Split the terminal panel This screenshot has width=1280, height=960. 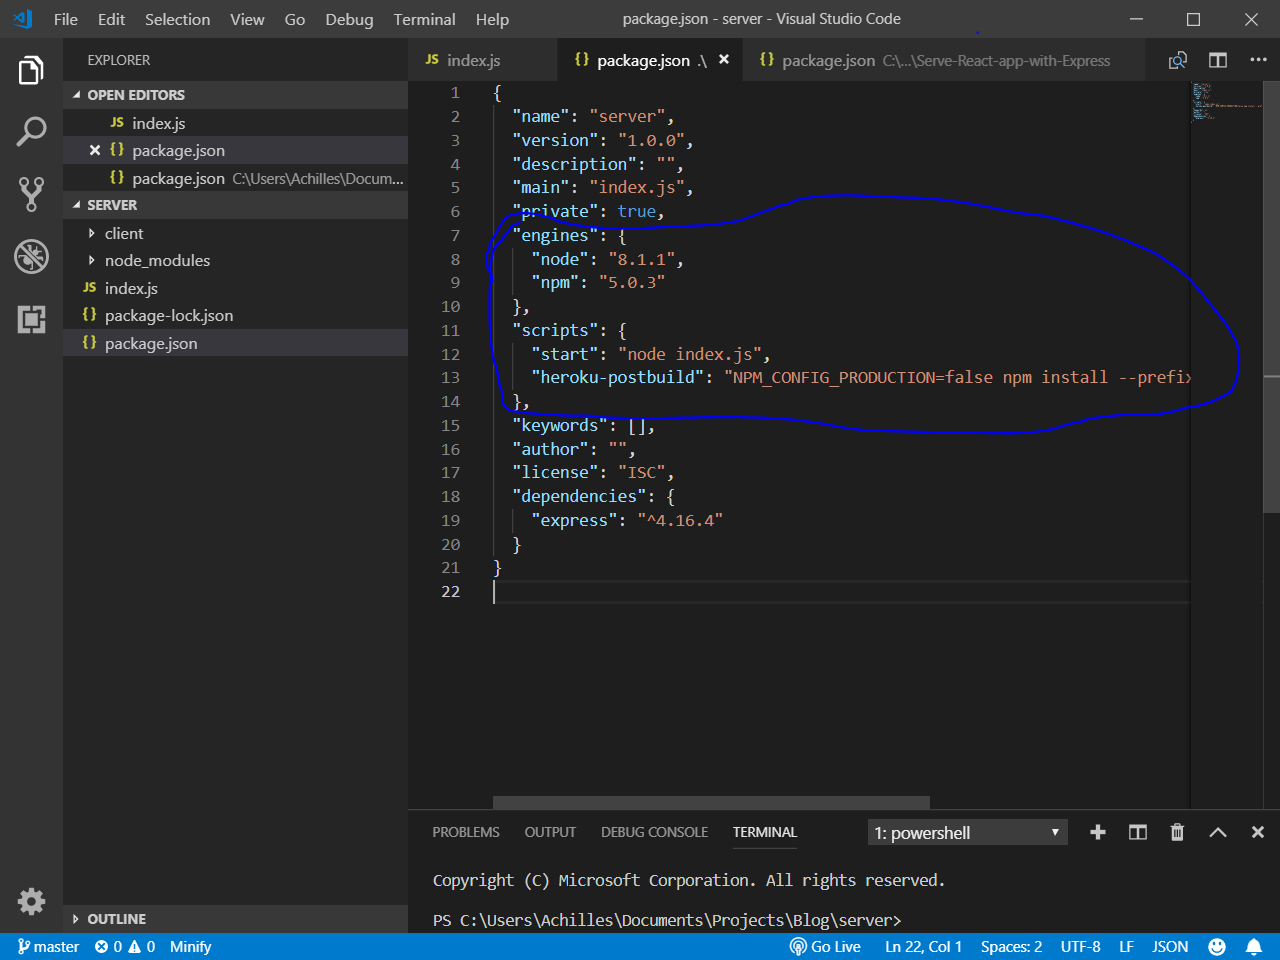tap(1138, 832)
